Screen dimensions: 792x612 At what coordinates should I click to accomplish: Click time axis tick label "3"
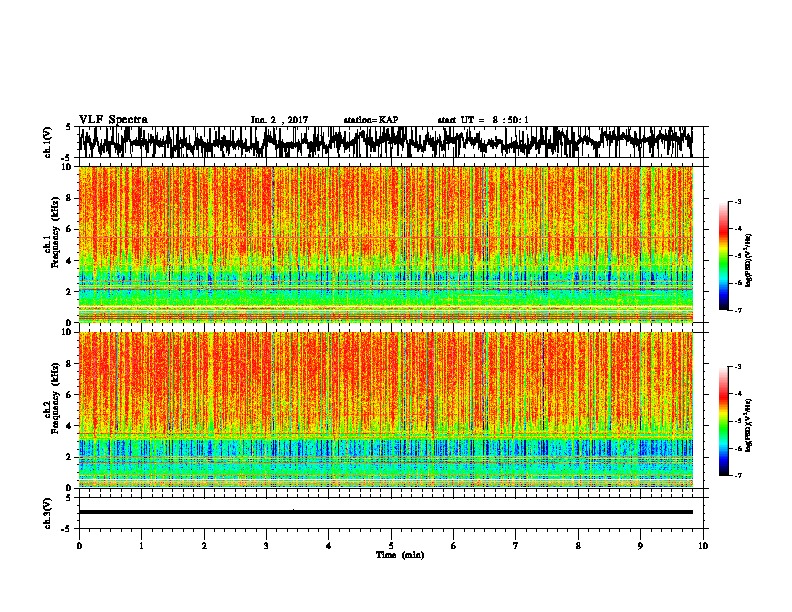point(266,546)
